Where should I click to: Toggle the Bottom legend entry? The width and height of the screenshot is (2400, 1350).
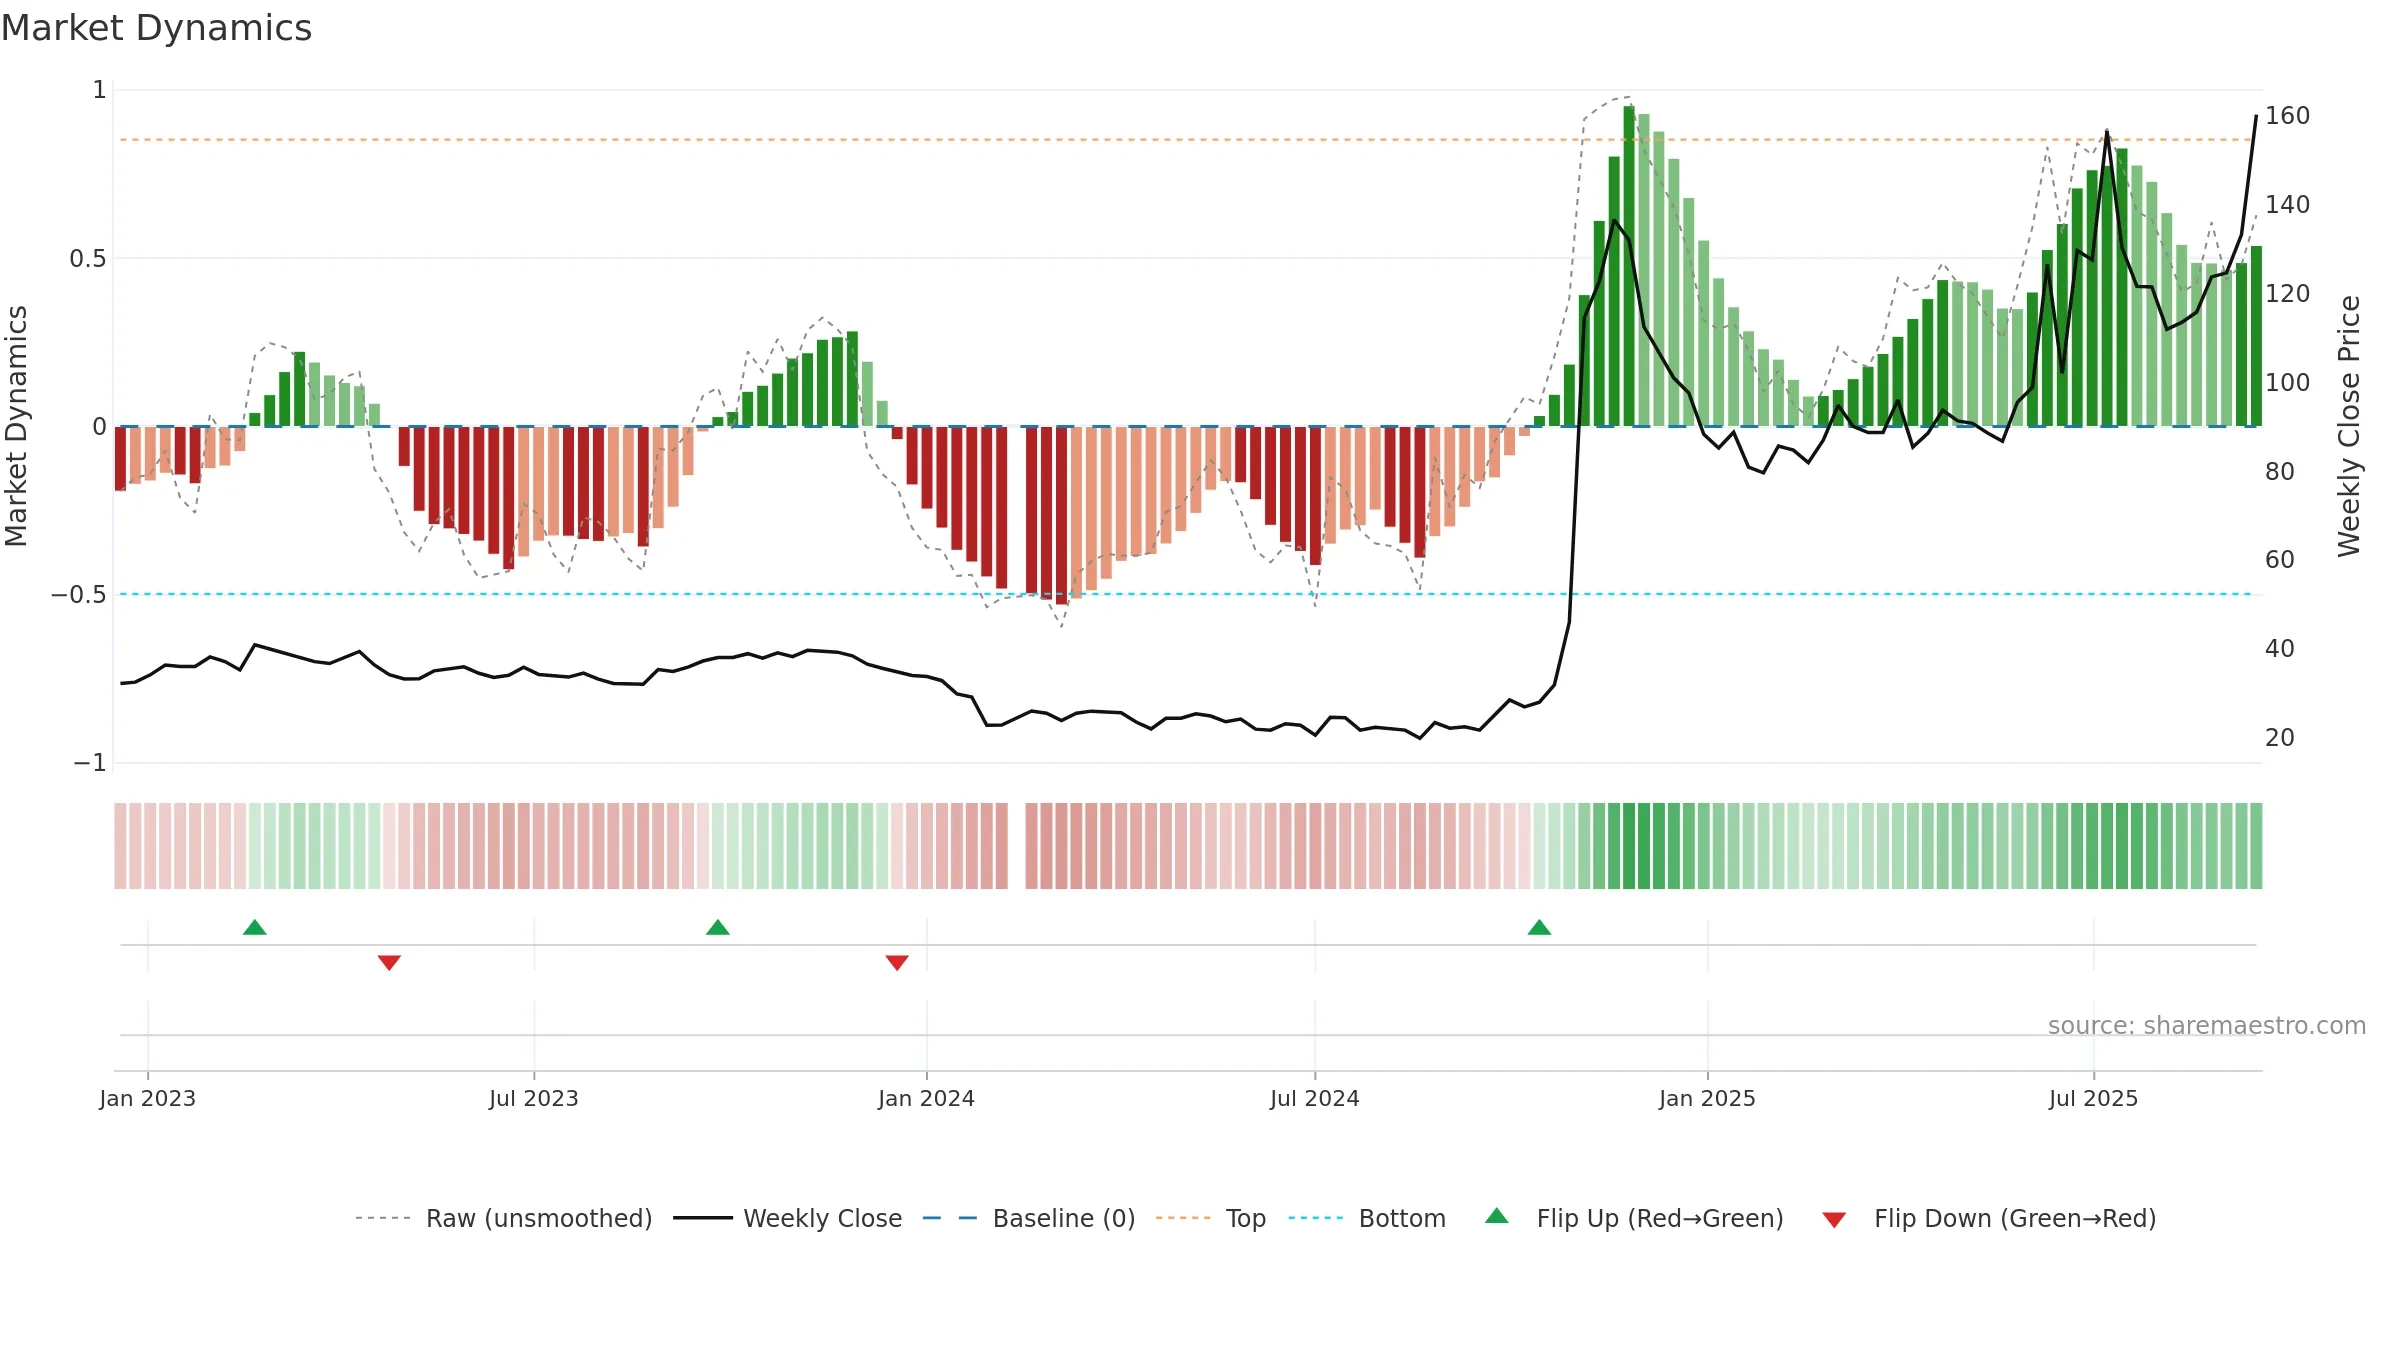1367,1218
